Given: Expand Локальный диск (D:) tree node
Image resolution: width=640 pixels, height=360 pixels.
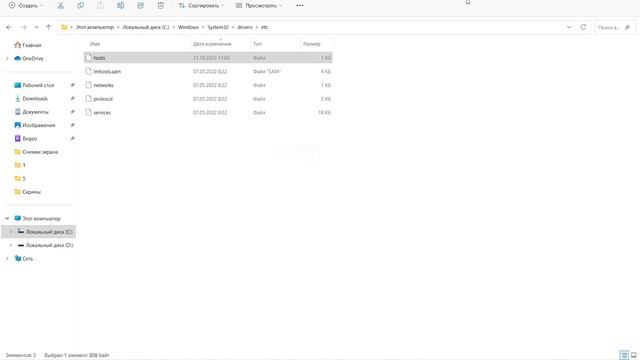Looking at the screenshot, I should pyautogui.click(x=11, y=245).
